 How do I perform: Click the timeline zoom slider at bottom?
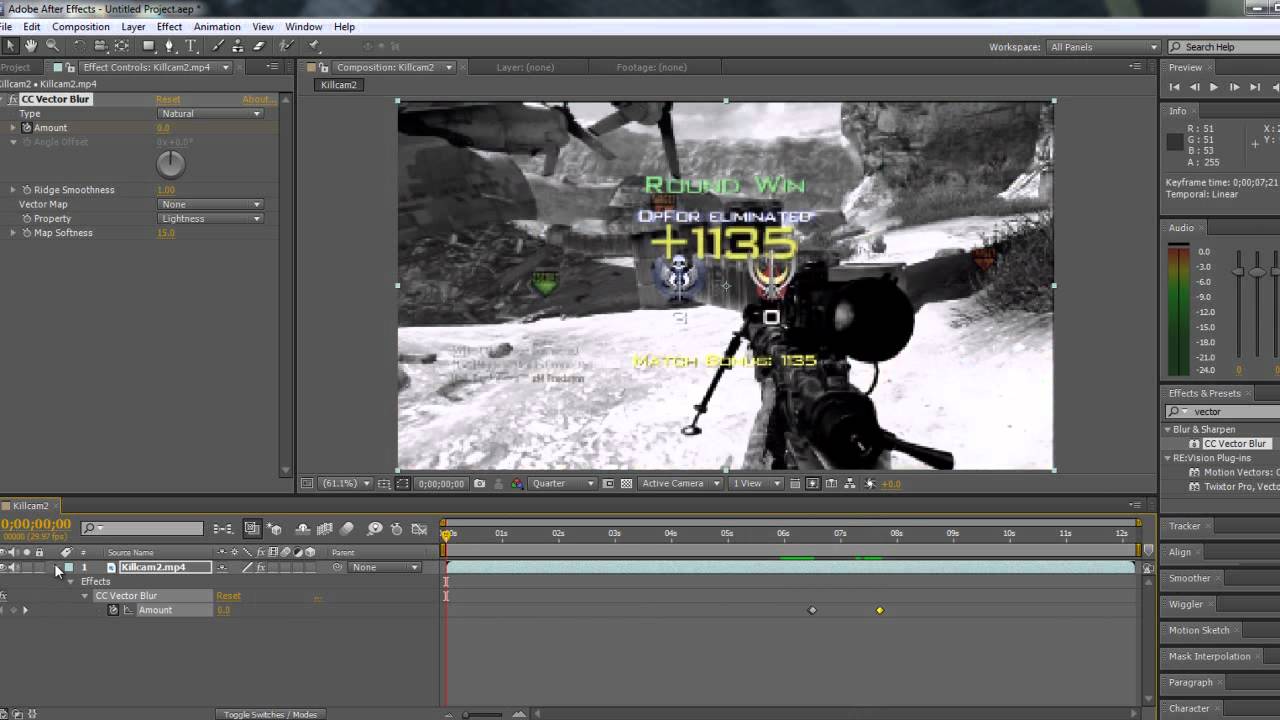coord(481,714)
